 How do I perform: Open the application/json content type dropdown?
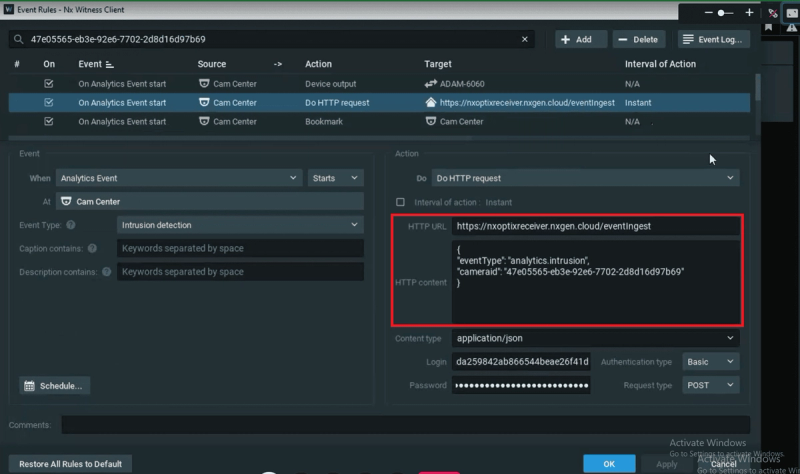click(595, 338)
